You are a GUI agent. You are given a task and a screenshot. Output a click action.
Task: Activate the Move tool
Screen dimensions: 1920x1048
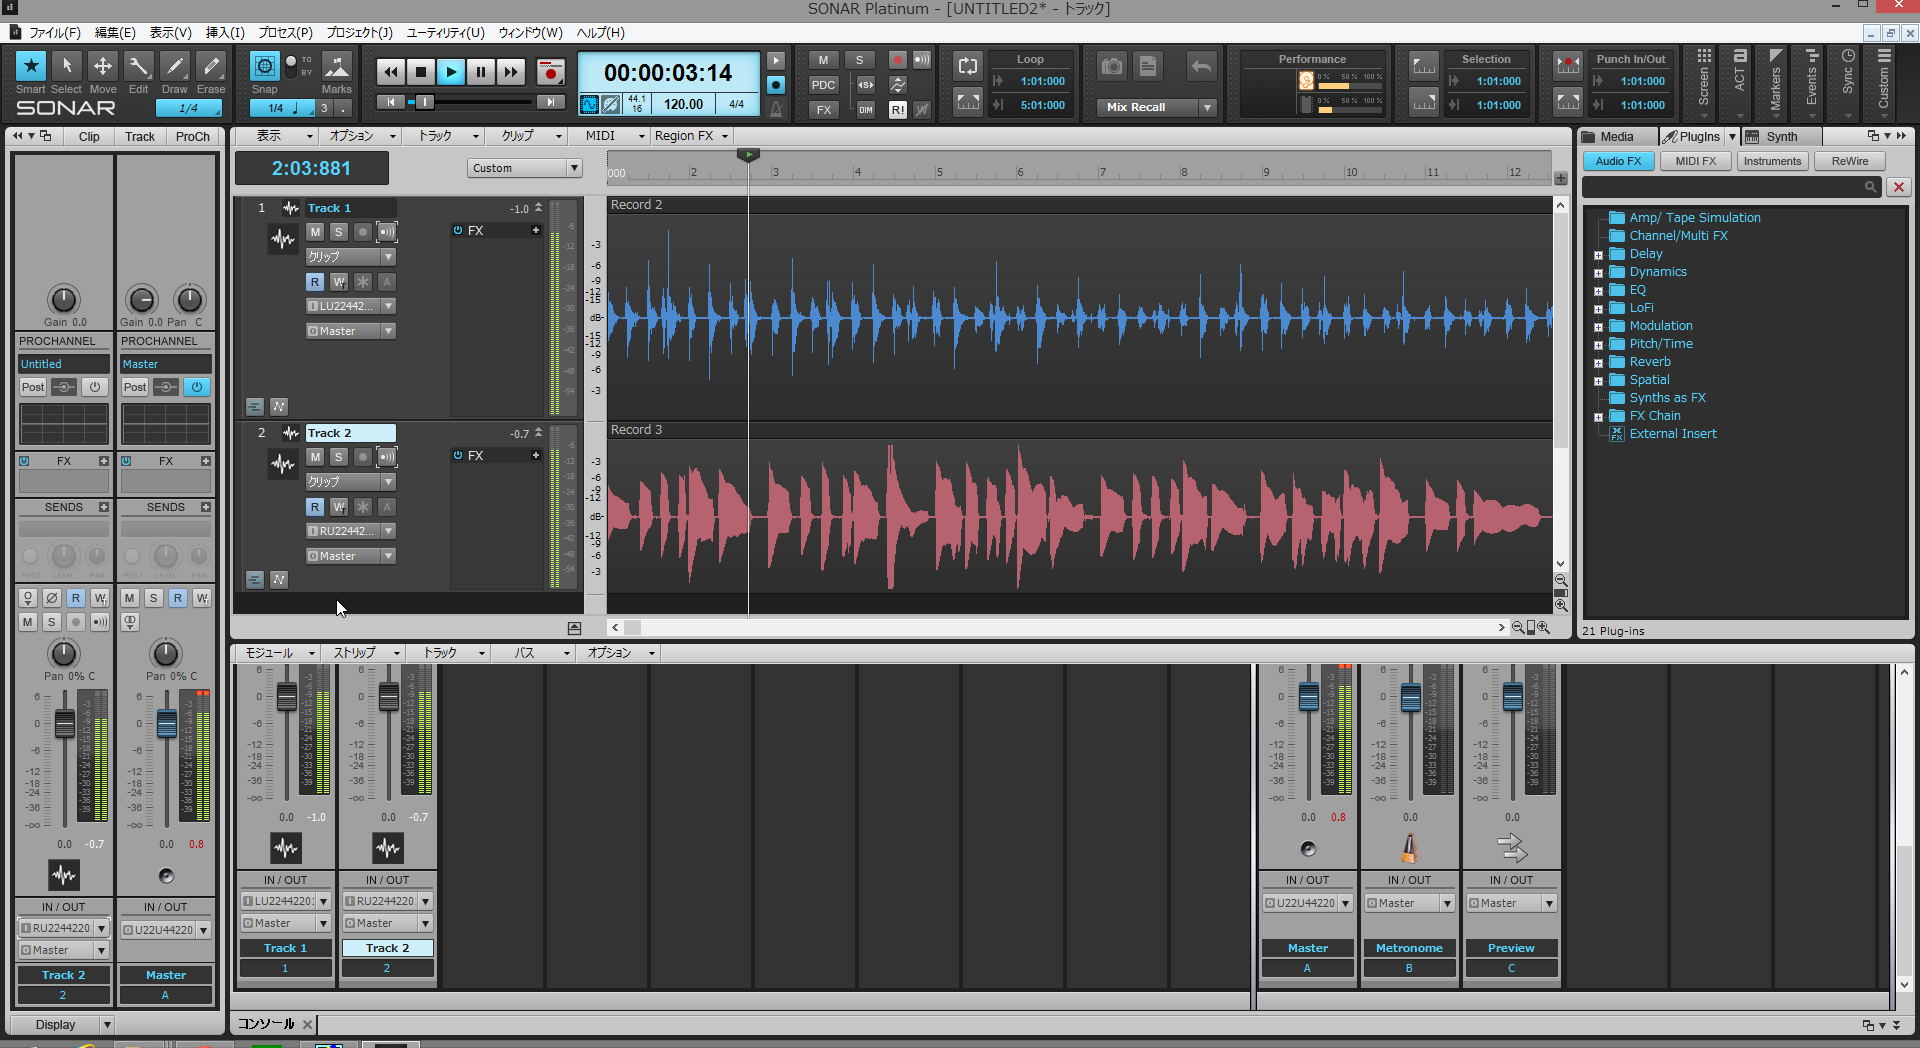103,66
